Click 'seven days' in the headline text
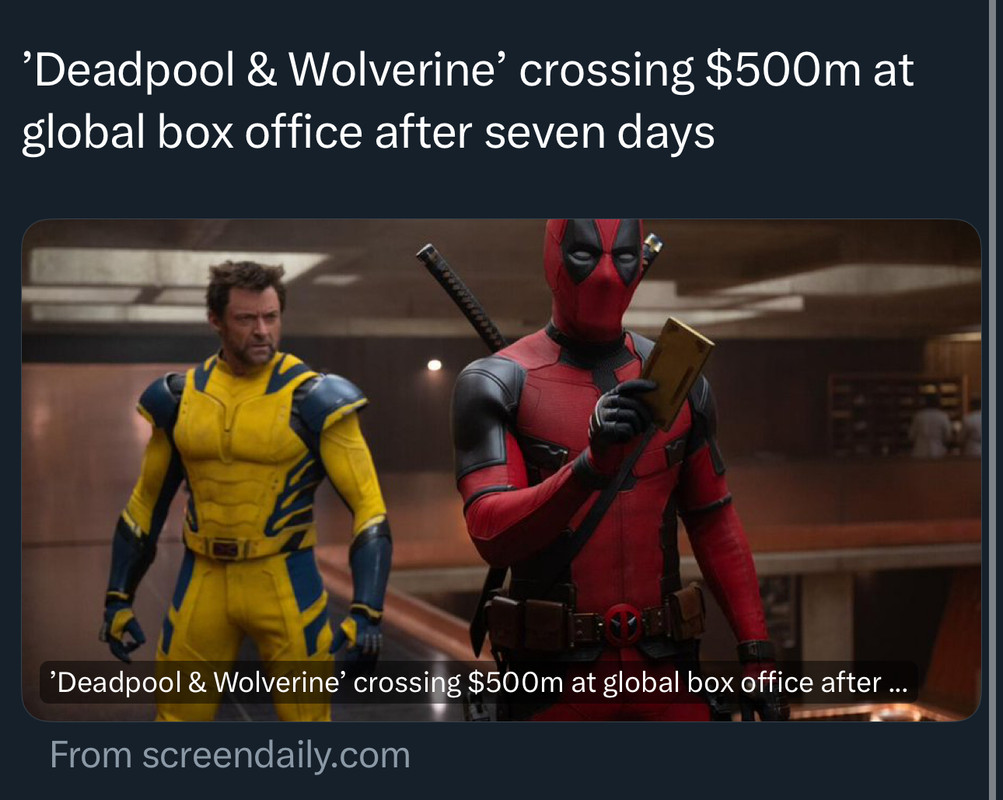 [599, 133]
